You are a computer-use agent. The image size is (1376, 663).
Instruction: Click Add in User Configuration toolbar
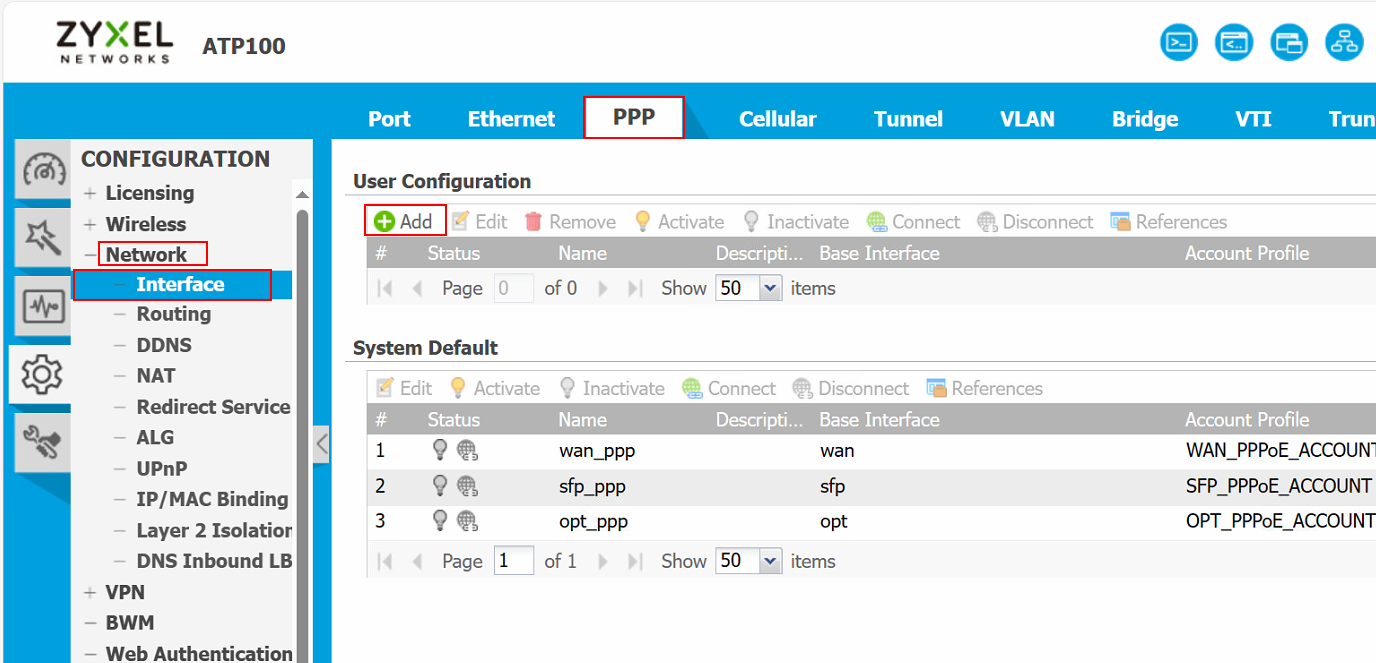tap(404, 221)
